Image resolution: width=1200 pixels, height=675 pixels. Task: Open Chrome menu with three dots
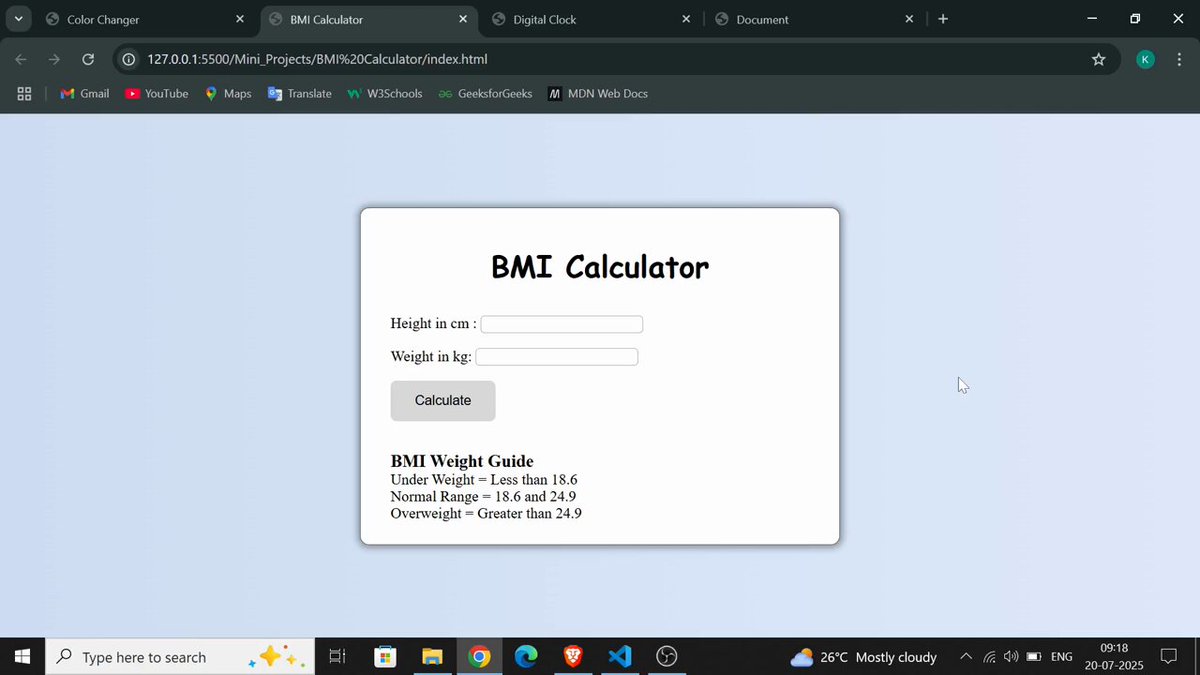pyautogui.click(x=1179, y=59)
